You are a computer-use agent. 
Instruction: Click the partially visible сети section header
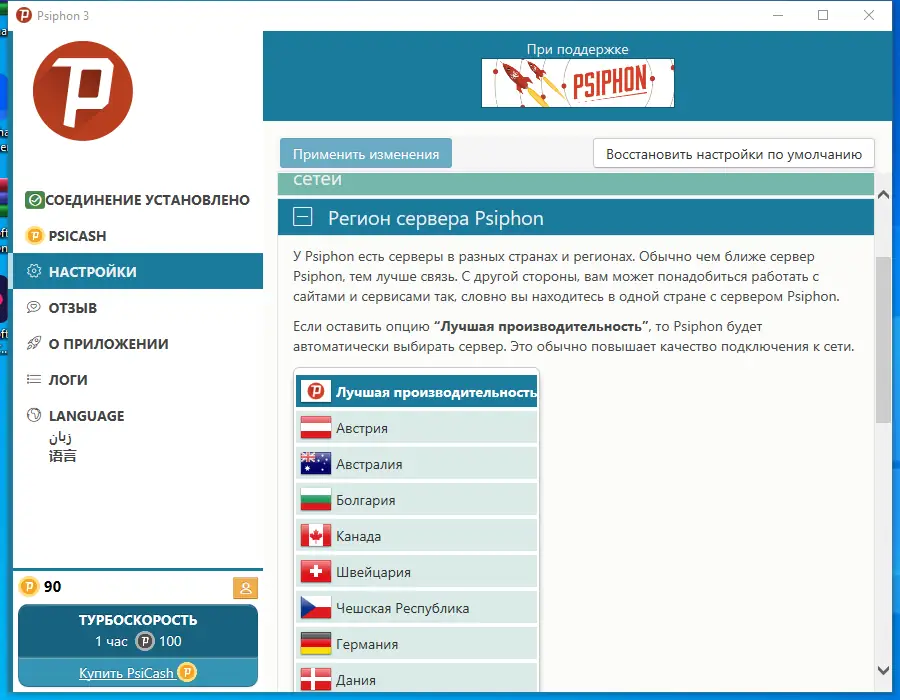[x=576, y=183]
